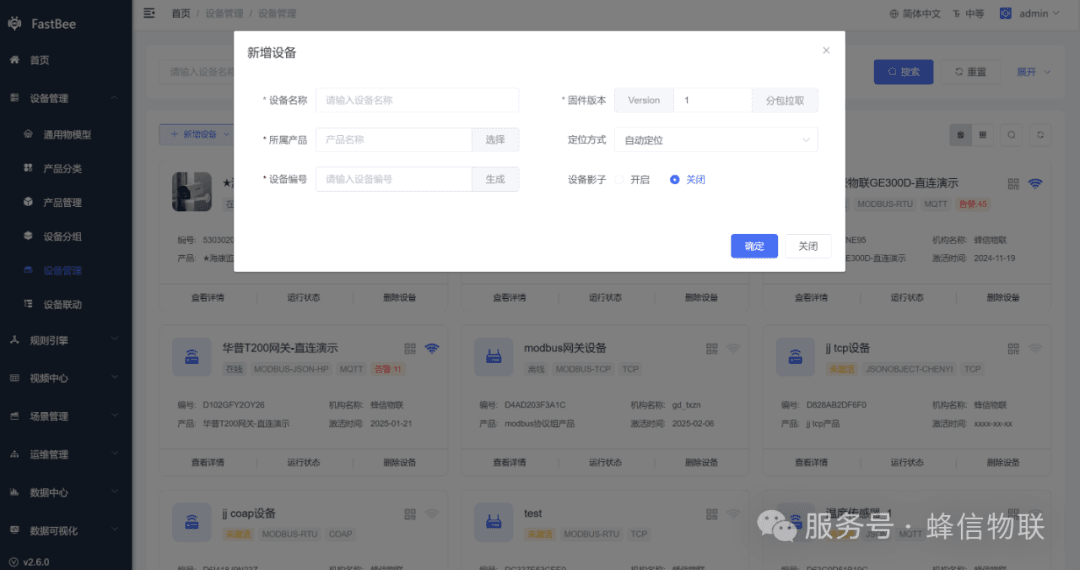The height and width of the screenshot is (570, 1080).
Task: Expand the 视频中心 sidebar chevron
Action: 114,377
